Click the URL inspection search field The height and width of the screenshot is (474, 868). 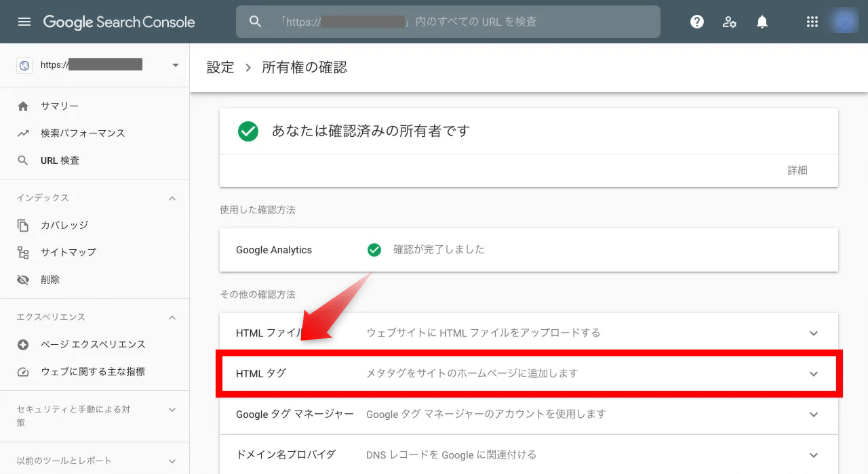click(x=448, y=22)
